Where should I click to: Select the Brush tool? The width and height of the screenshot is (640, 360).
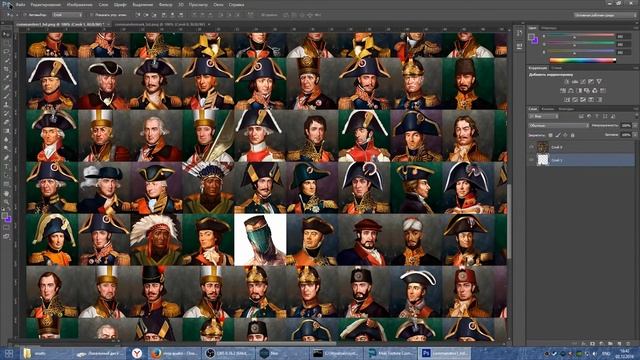6,96
